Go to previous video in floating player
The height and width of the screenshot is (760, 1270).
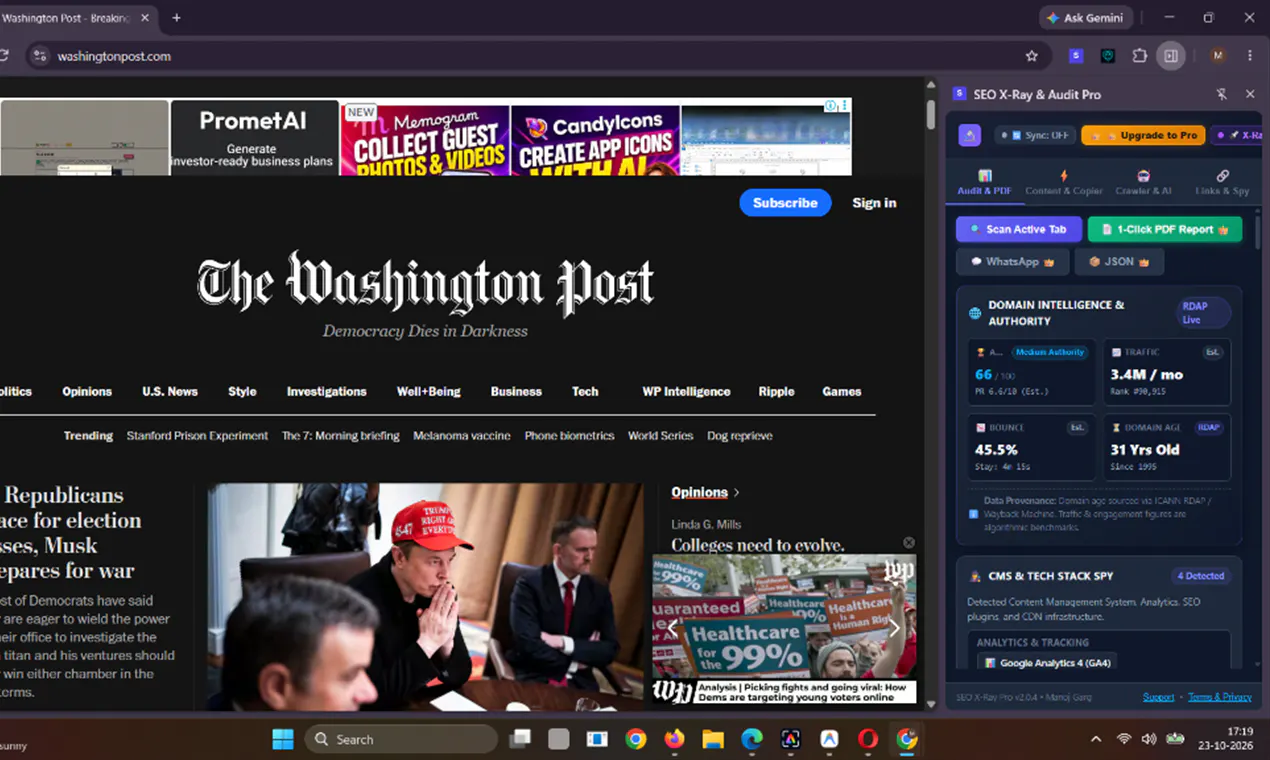673,629
